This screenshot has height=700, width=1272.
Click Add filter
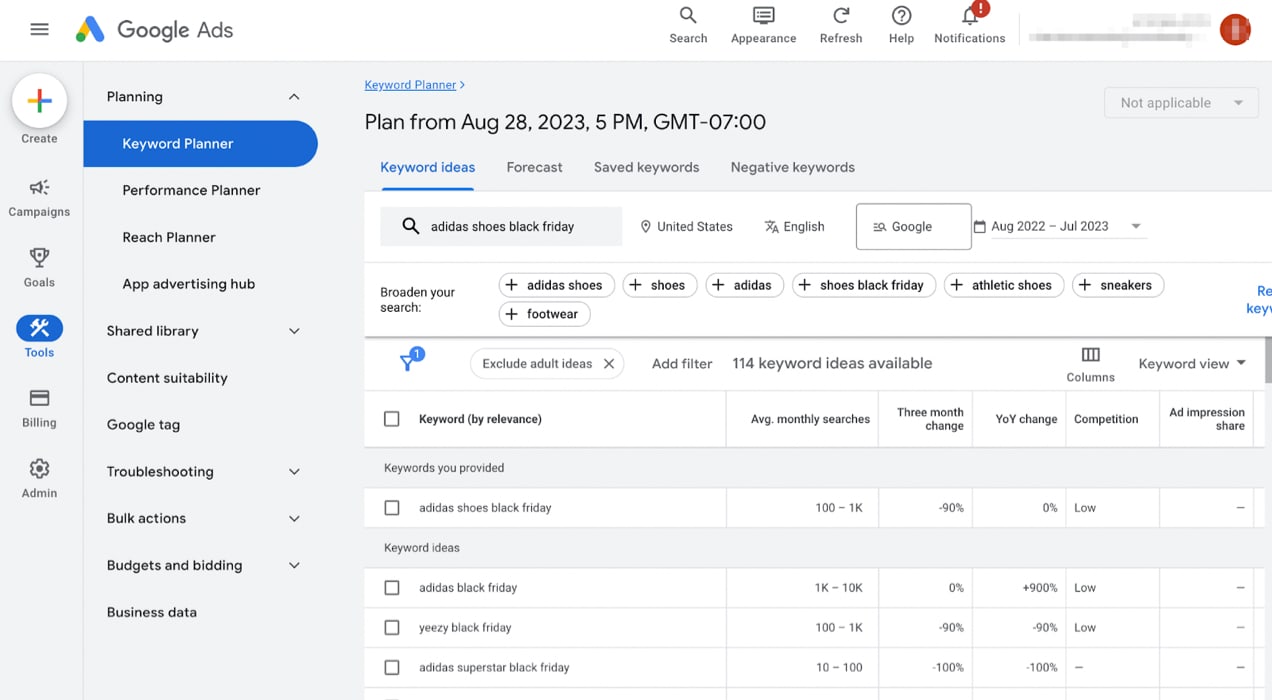pyautogui.click(x=682, y=364)
